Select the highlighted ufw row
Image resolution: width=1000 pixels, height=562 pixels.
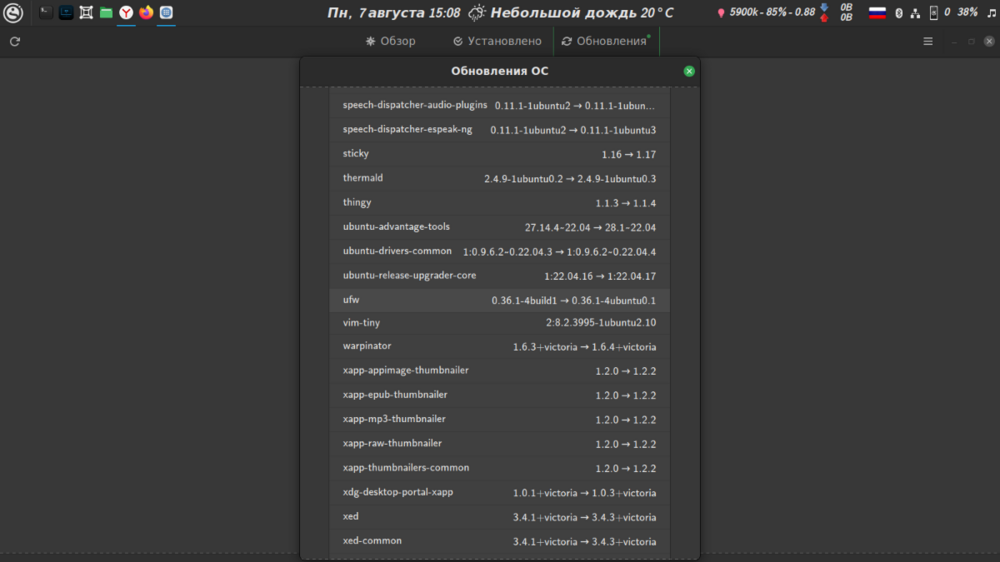pyautogui.click(x=499, y=300)
